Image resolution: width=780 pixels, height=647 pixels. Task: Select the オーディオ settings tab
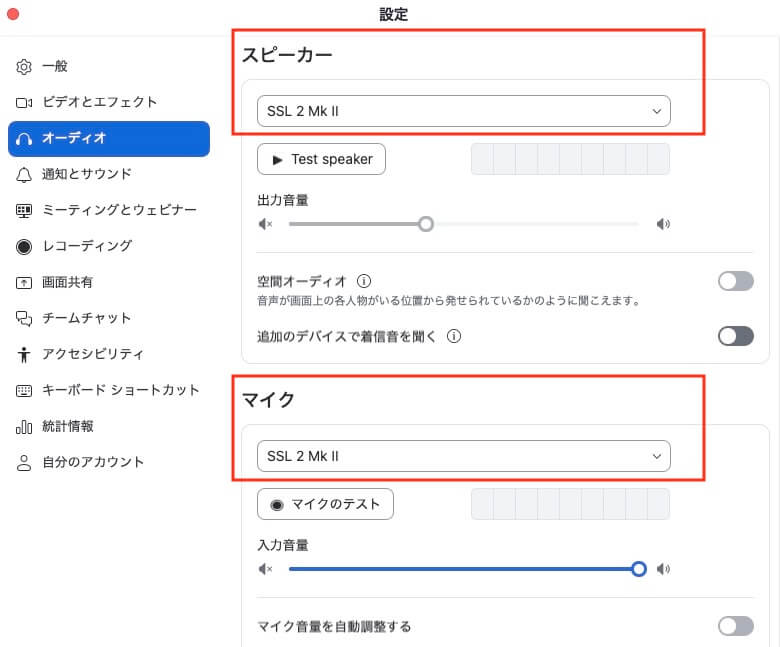pyautogui.click(x=109, y=139)
